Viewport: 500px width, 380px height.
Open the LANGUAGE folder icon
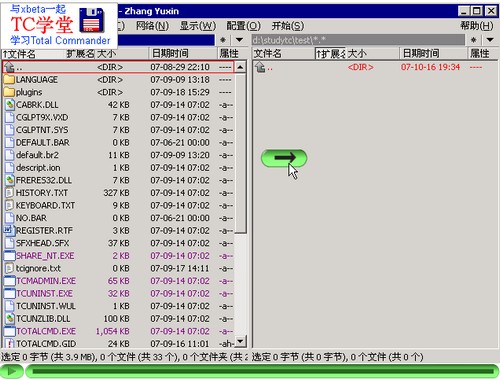pyautogui.click(x=9, y=80)
